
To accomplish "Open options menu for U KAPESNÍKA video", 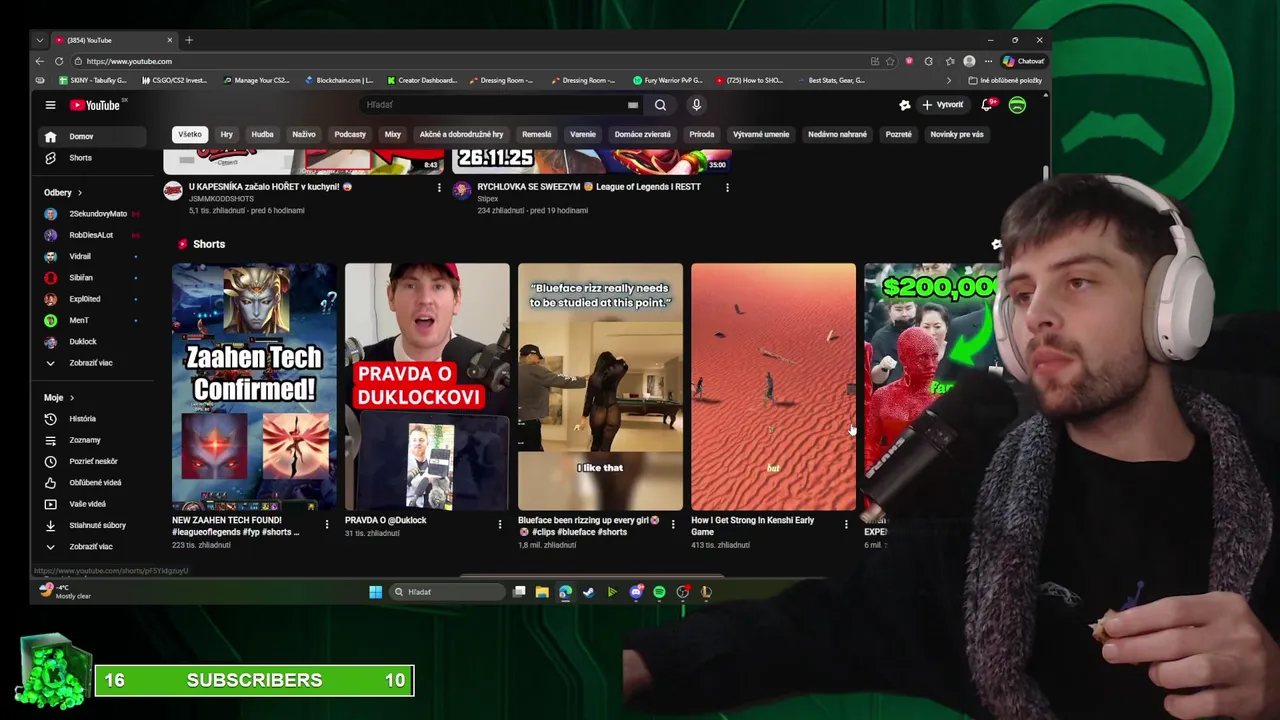I will coord(439,188).
